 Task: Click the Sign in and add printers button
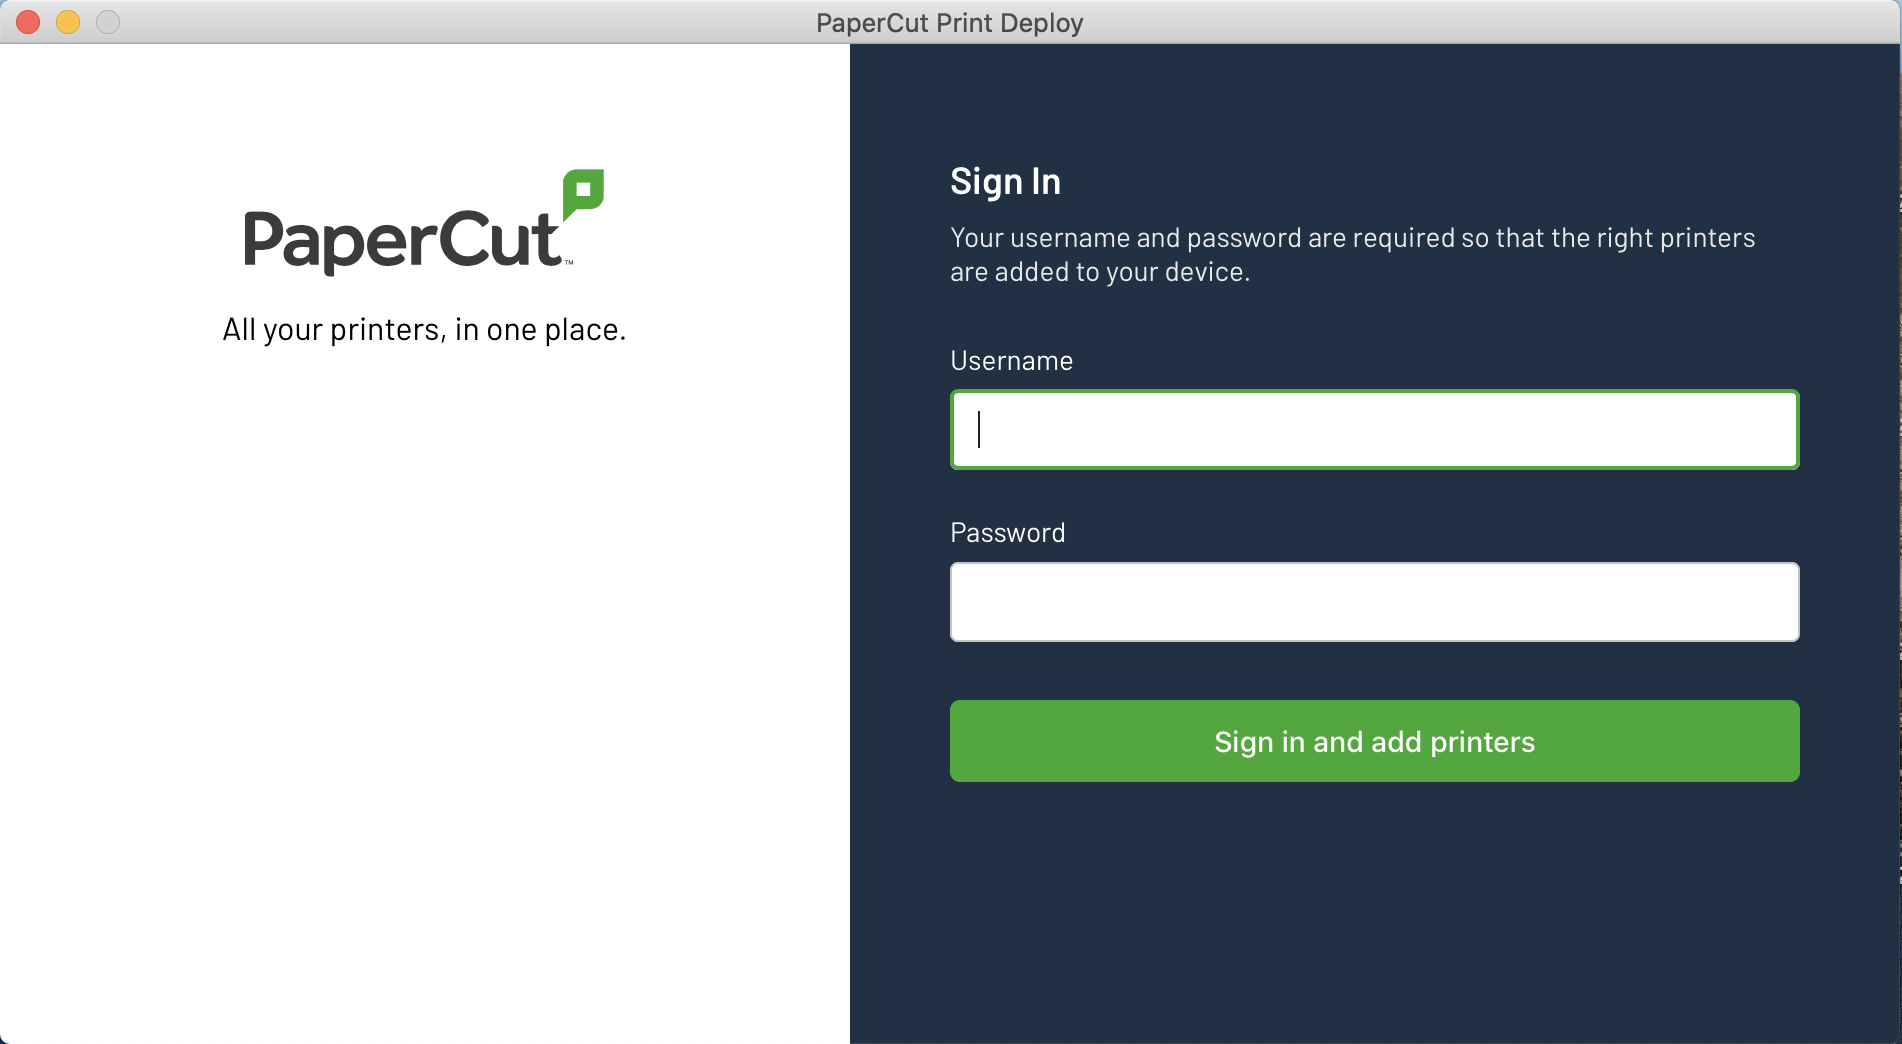tap(1374, 741)
